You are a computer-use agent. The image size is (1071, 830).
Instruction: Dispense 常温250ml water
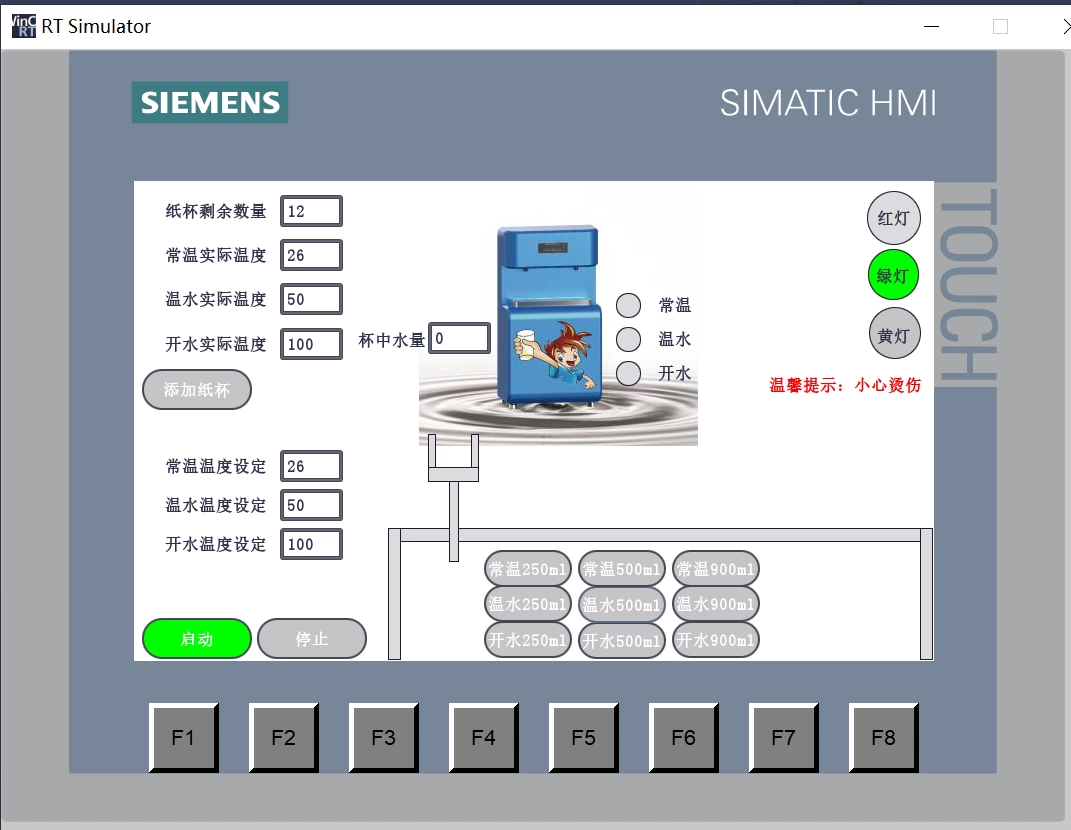[527, 568]
